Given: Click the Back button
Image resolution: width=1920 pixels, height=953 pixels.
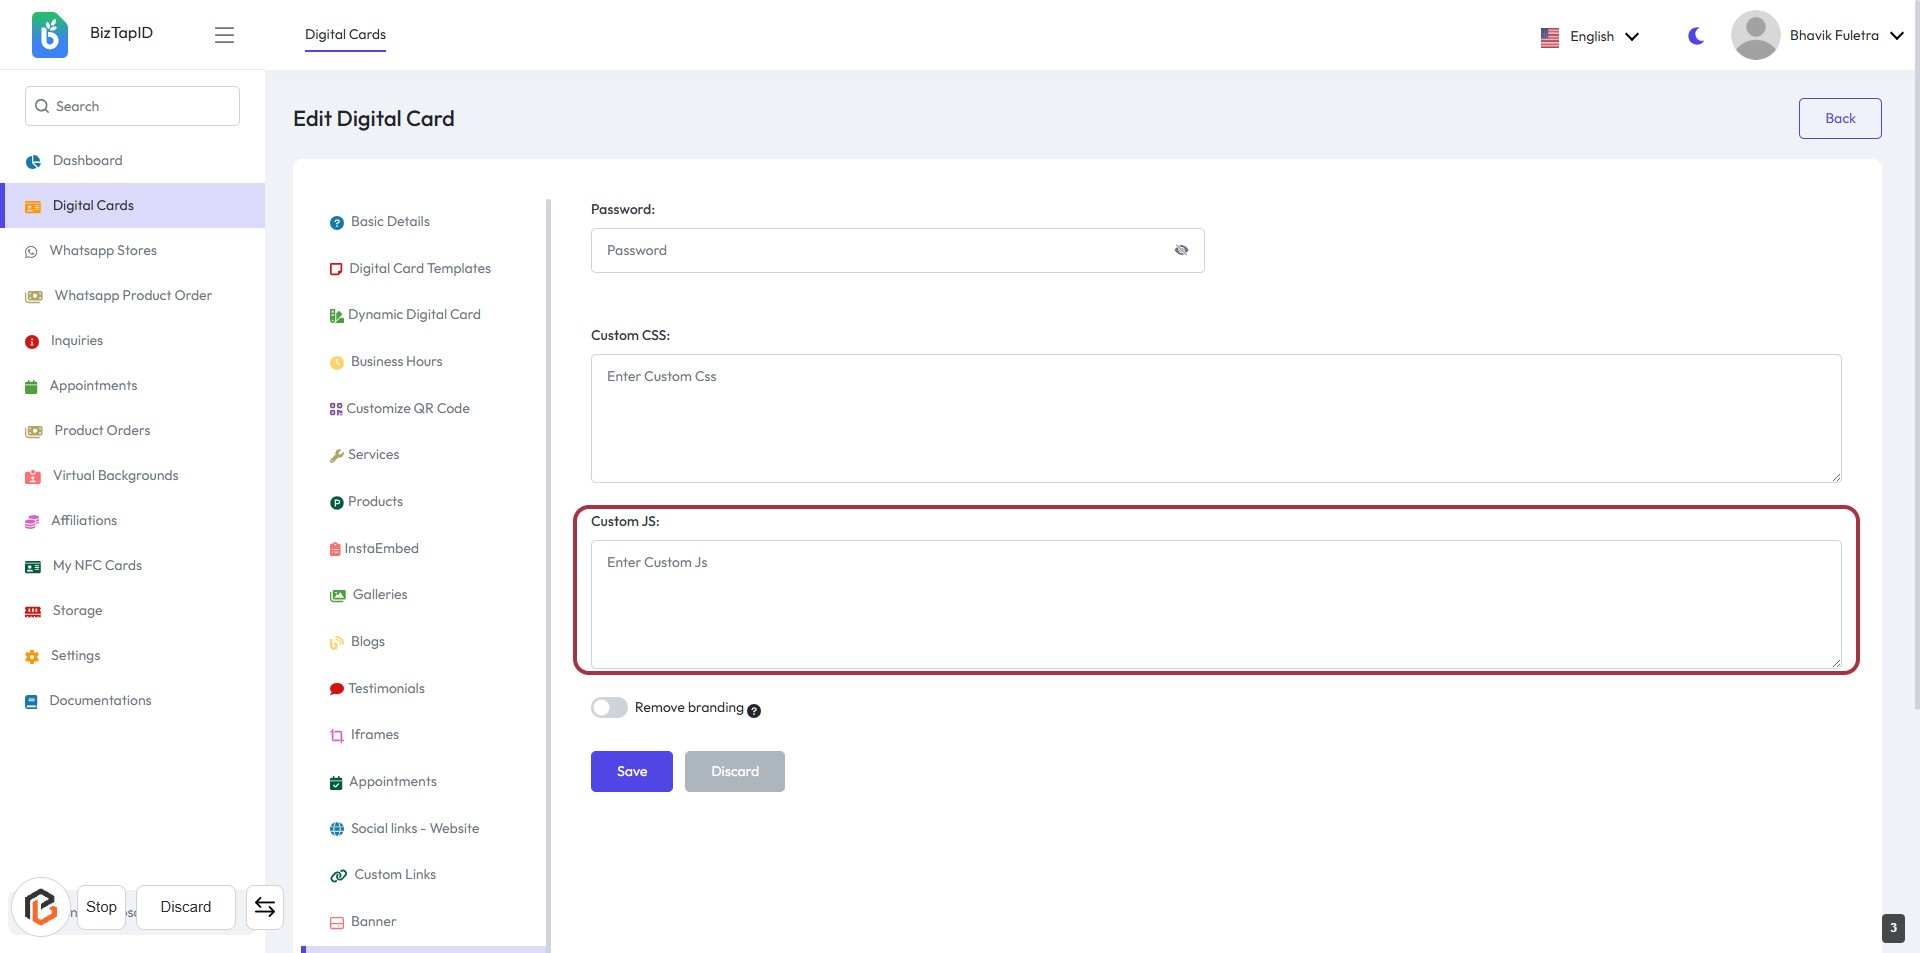Looking at the screenshot, I should pos(1839,118).
